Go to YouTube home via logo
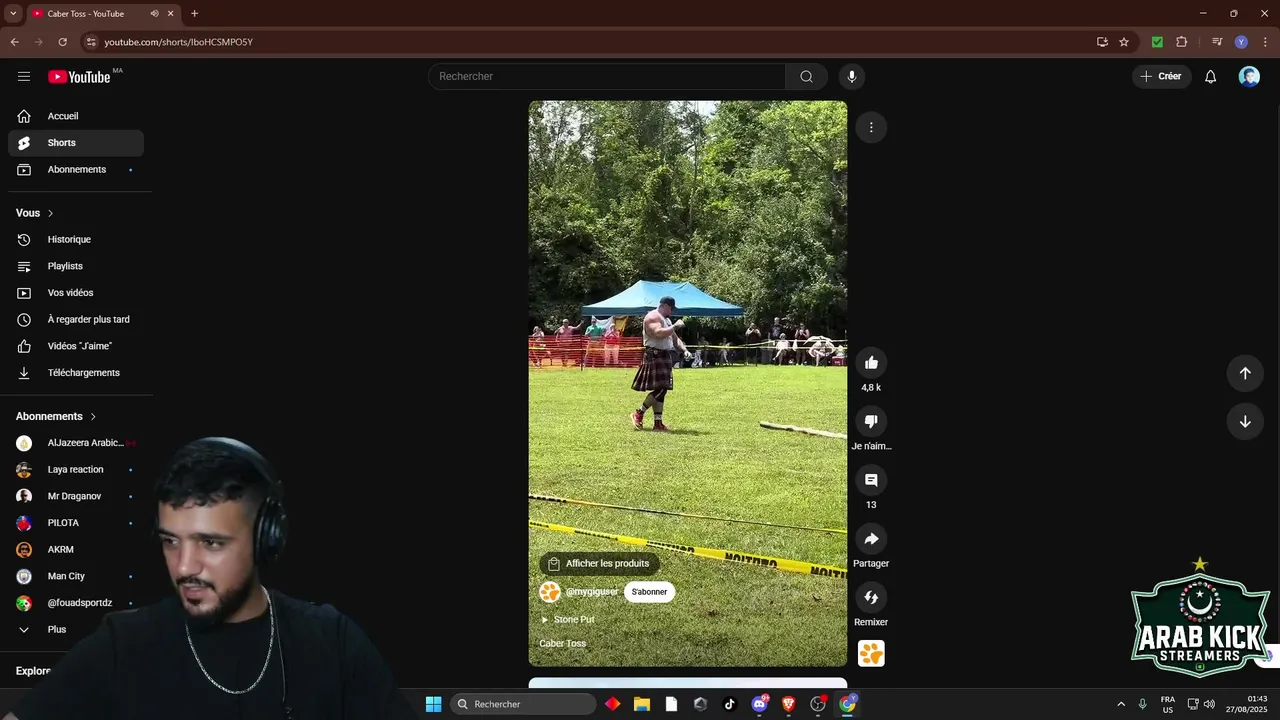This screenshot has width=1280, height=720. (x=79, y=77)
